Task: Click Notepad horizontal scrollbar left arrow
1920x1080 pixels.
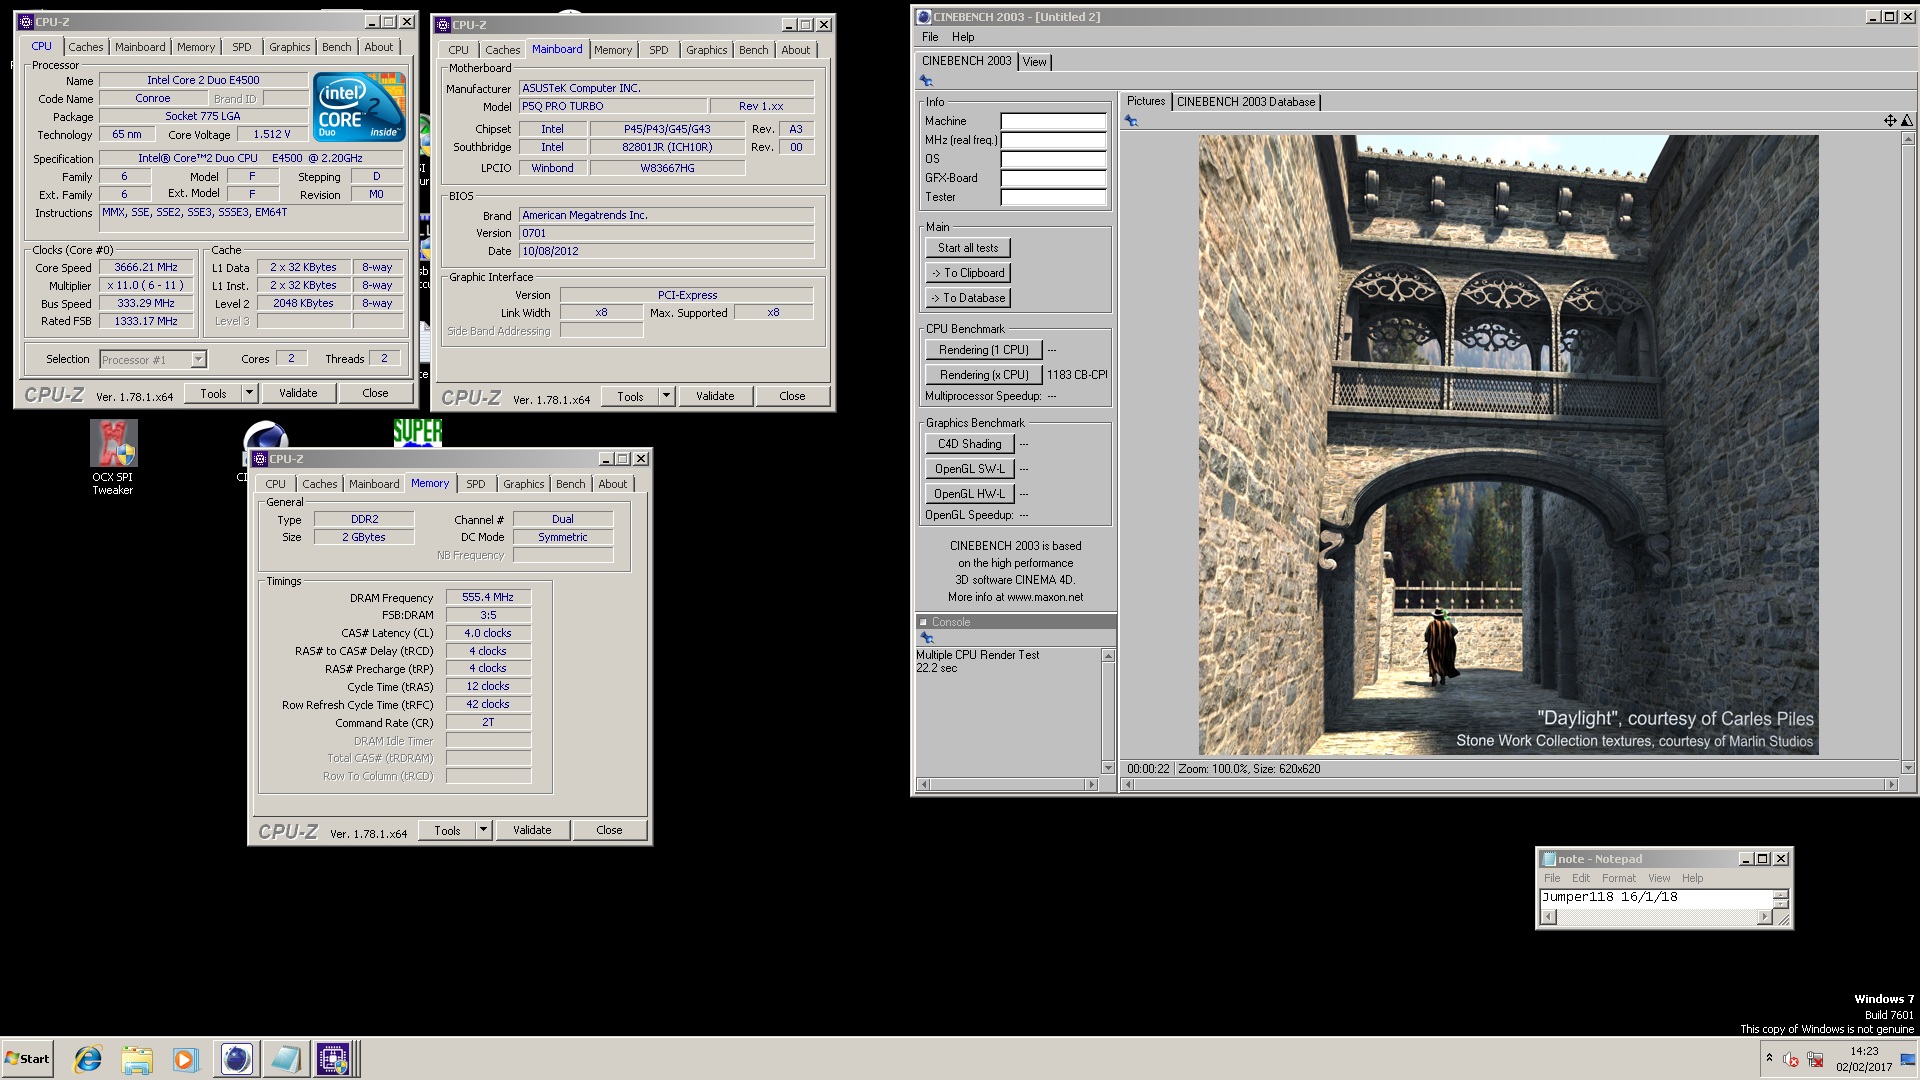Action: tap(1549, 917)
